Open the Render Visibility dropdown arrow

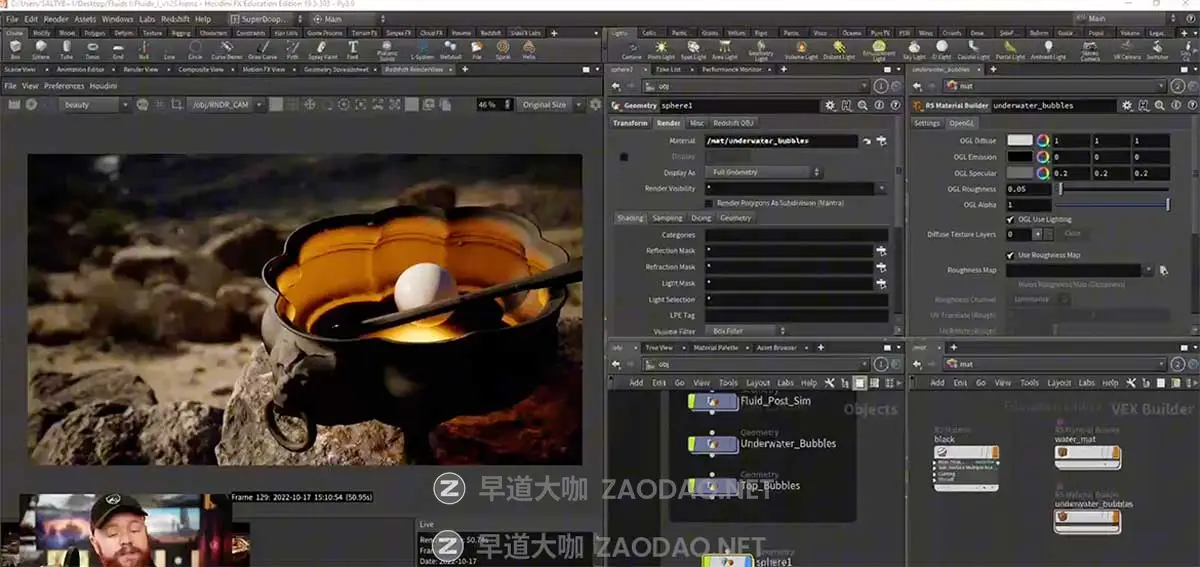click(x=881, y=188)
